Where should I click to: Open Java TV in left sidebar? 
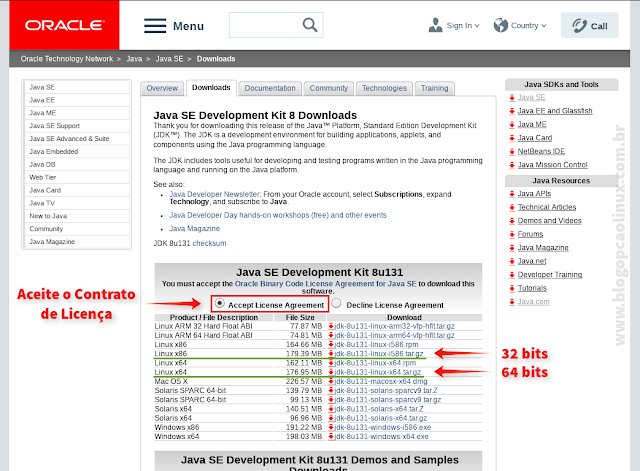point(77,203)
